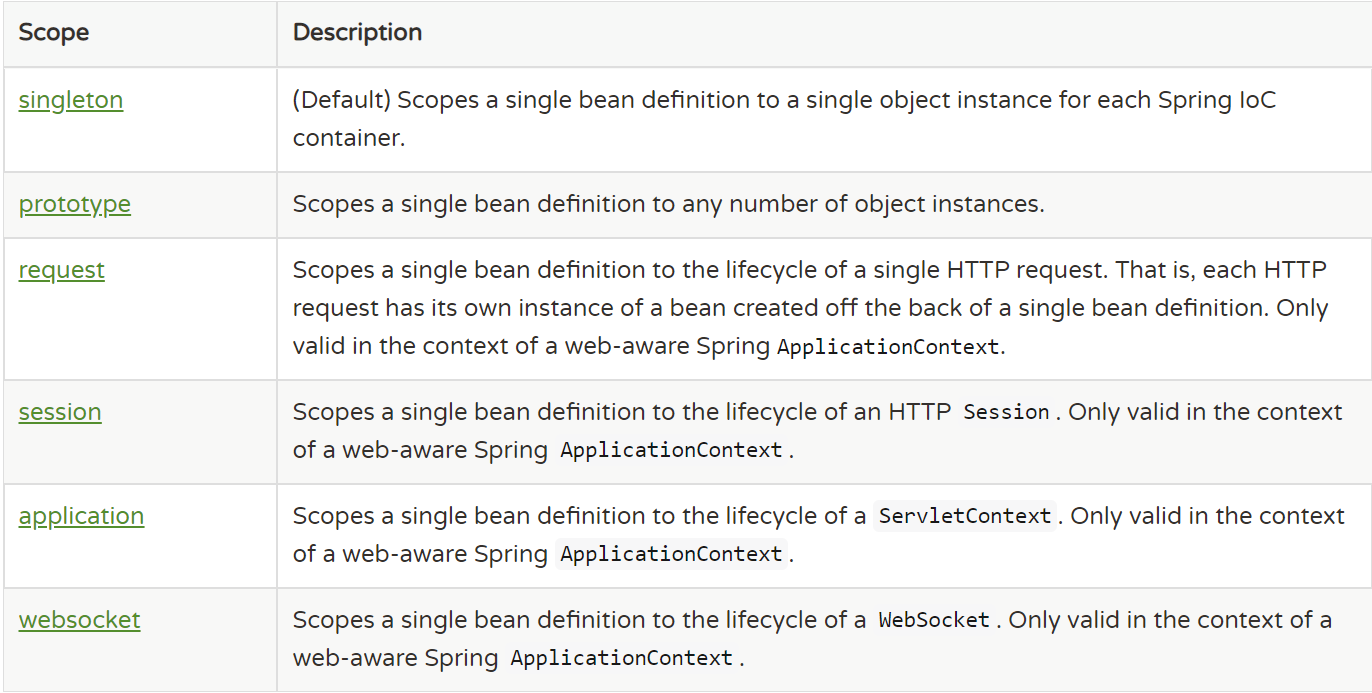Click the prototype description text
The width and height of the screenshot is (1372, 693).
668,204
